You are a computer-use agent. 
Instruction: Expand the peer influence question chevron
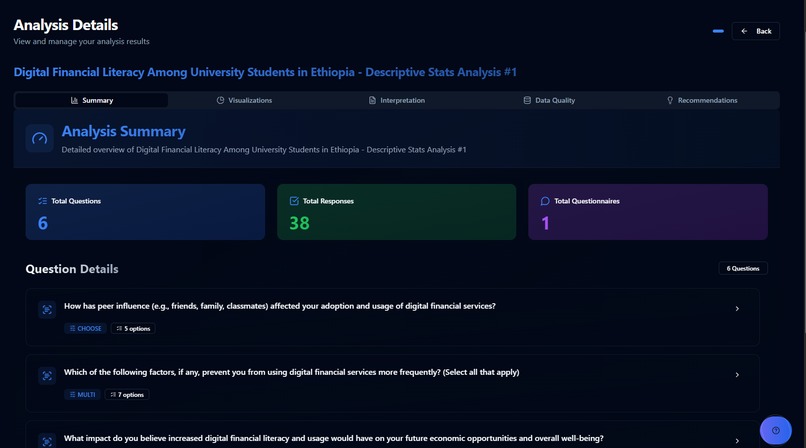(737, 309)
